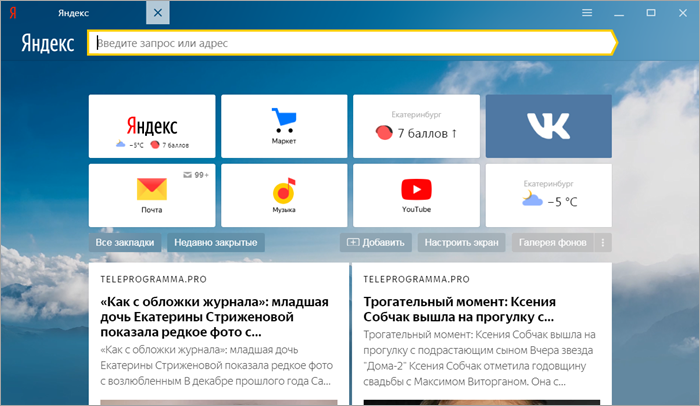Viewport: 700px width, 406px height.
Task: Focus the search or address input field
Action: pyautogui.click(x=352, y=43)
